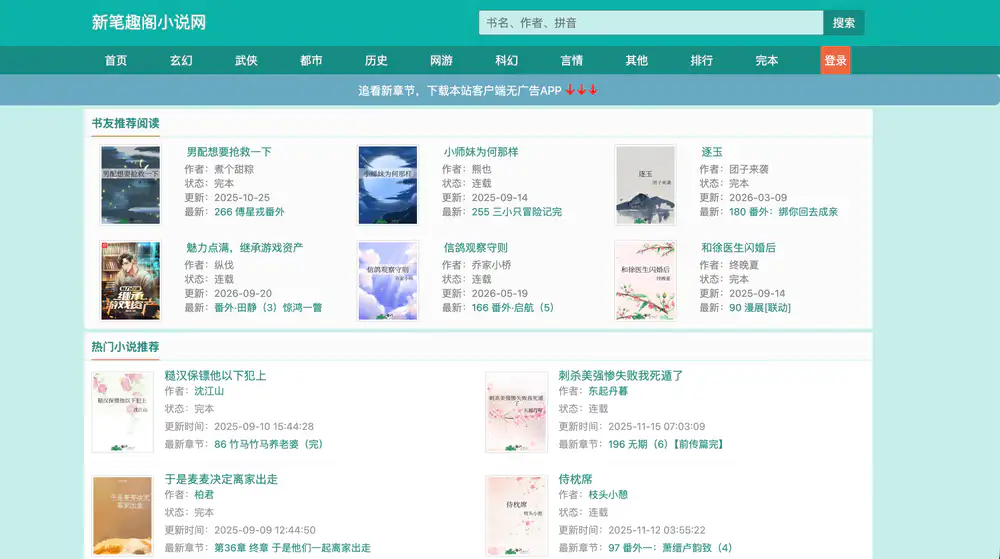
Task: Open book title 侍枕席
Action: tap(575, 479)
